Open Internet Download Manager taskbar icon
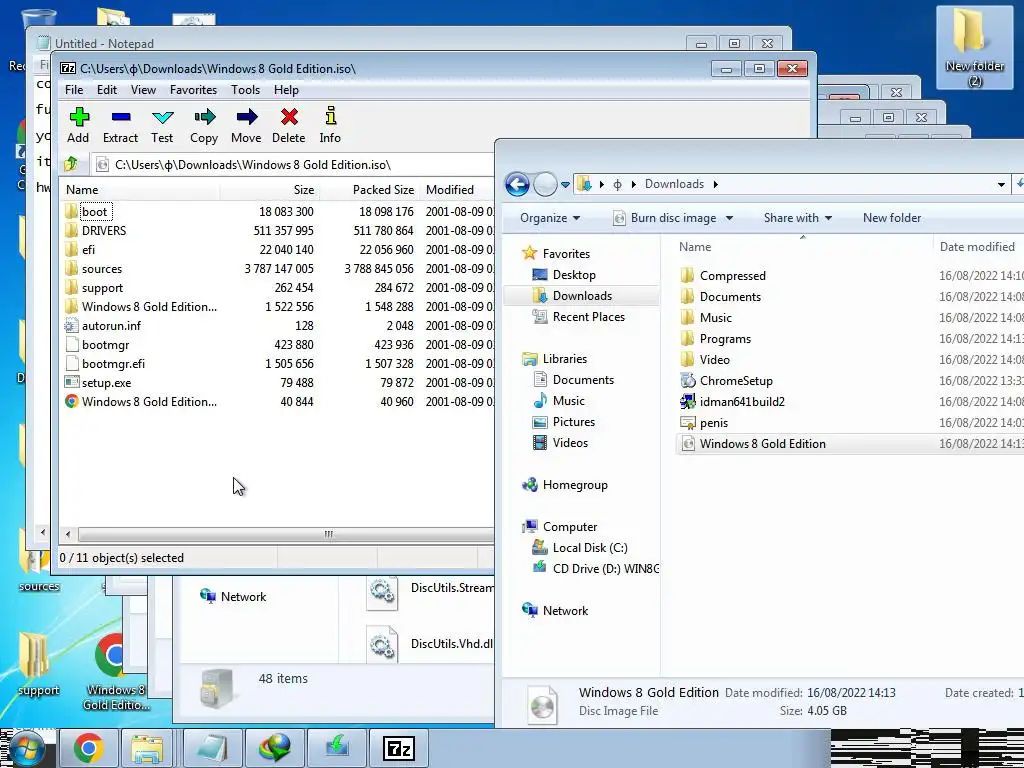 pyautogui.click(x=274, y=748)
